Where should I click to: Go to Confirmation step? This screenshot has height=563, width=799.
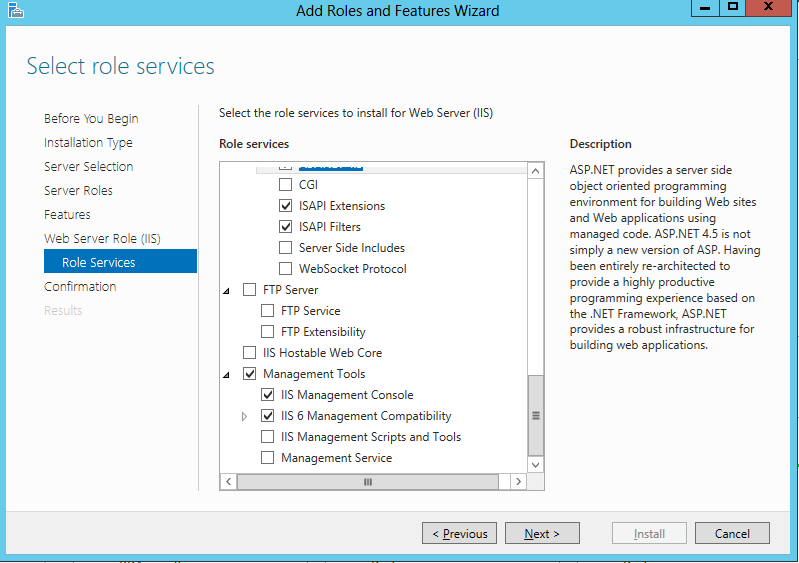(80, 286)
